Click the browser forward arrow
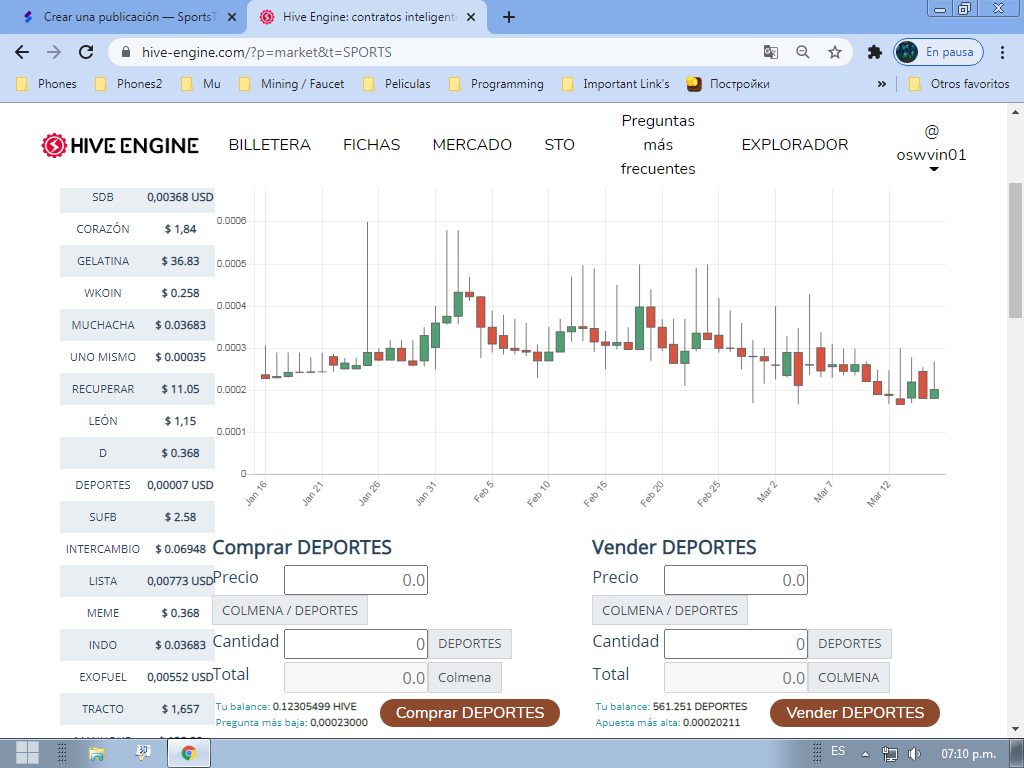1024x768 pixels. point(54,52)
